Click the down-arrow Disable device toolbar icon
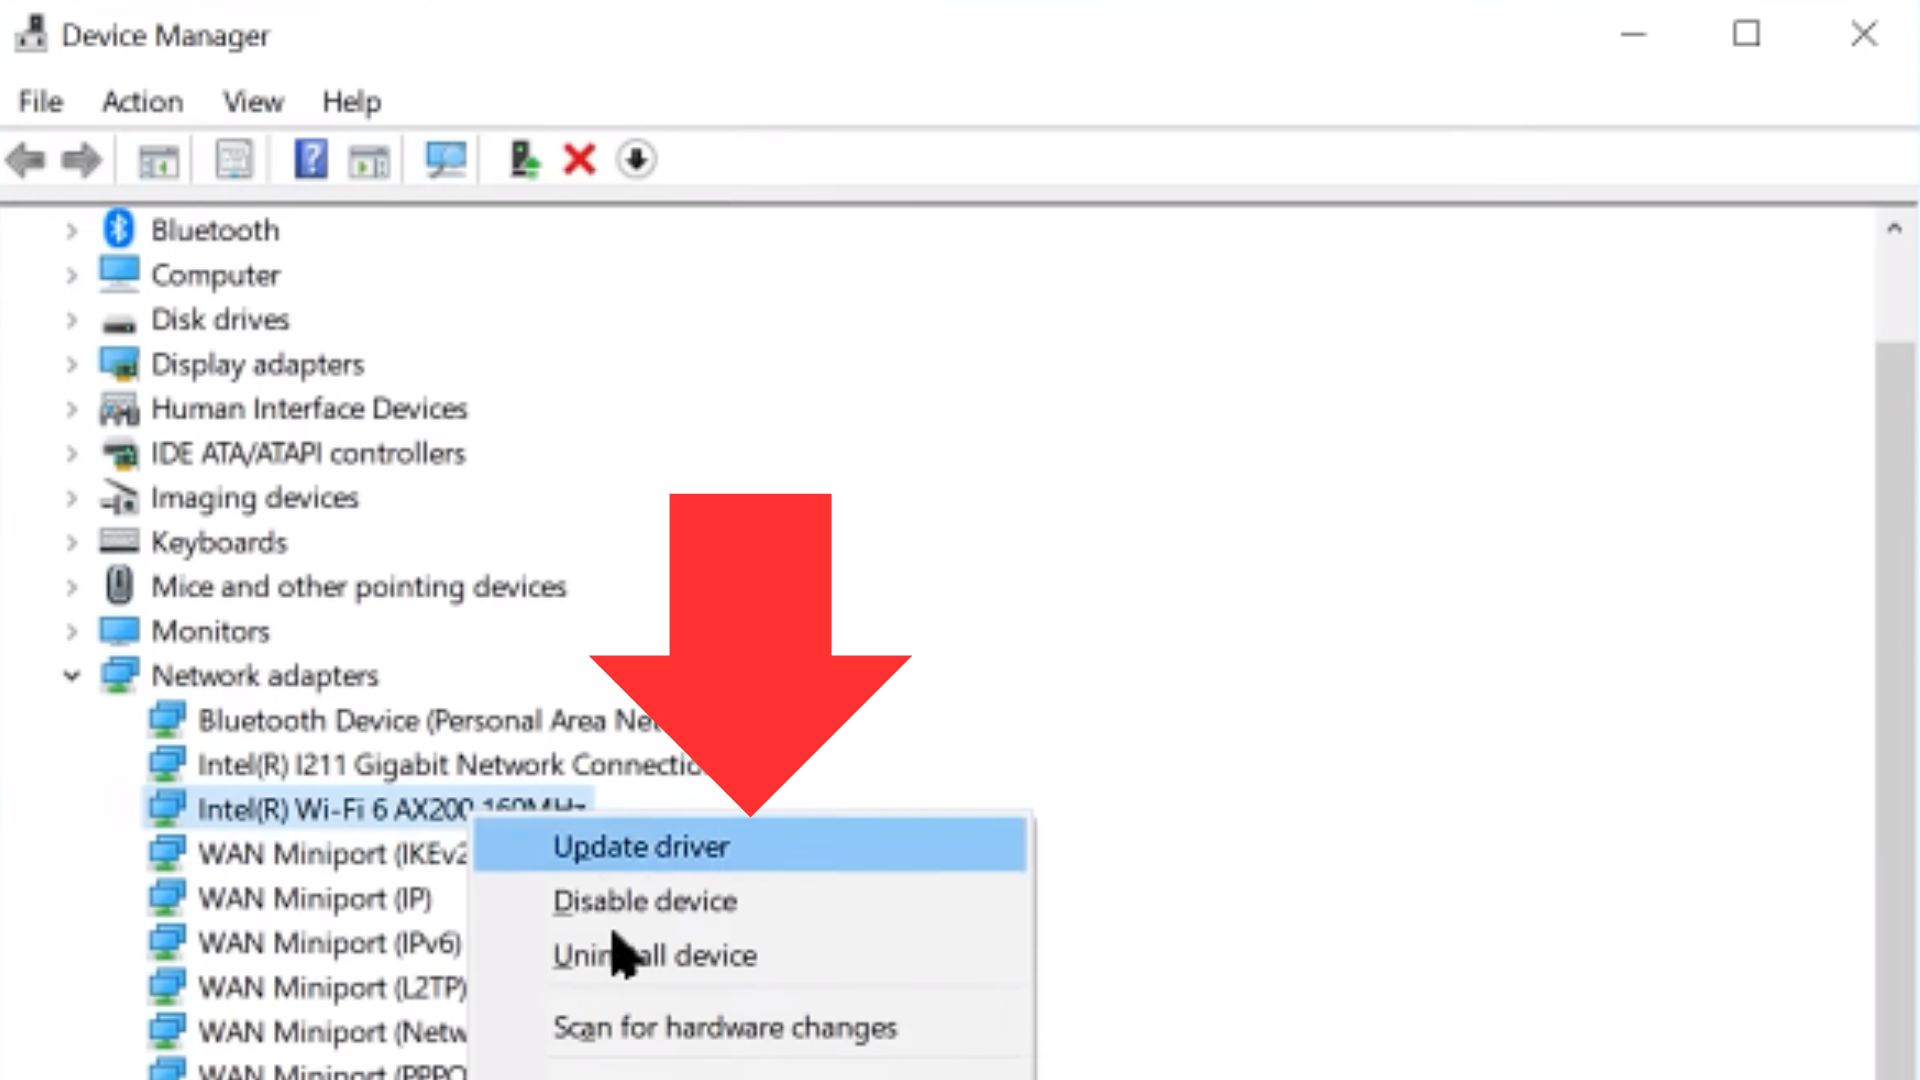 click(x=637, y=160)
